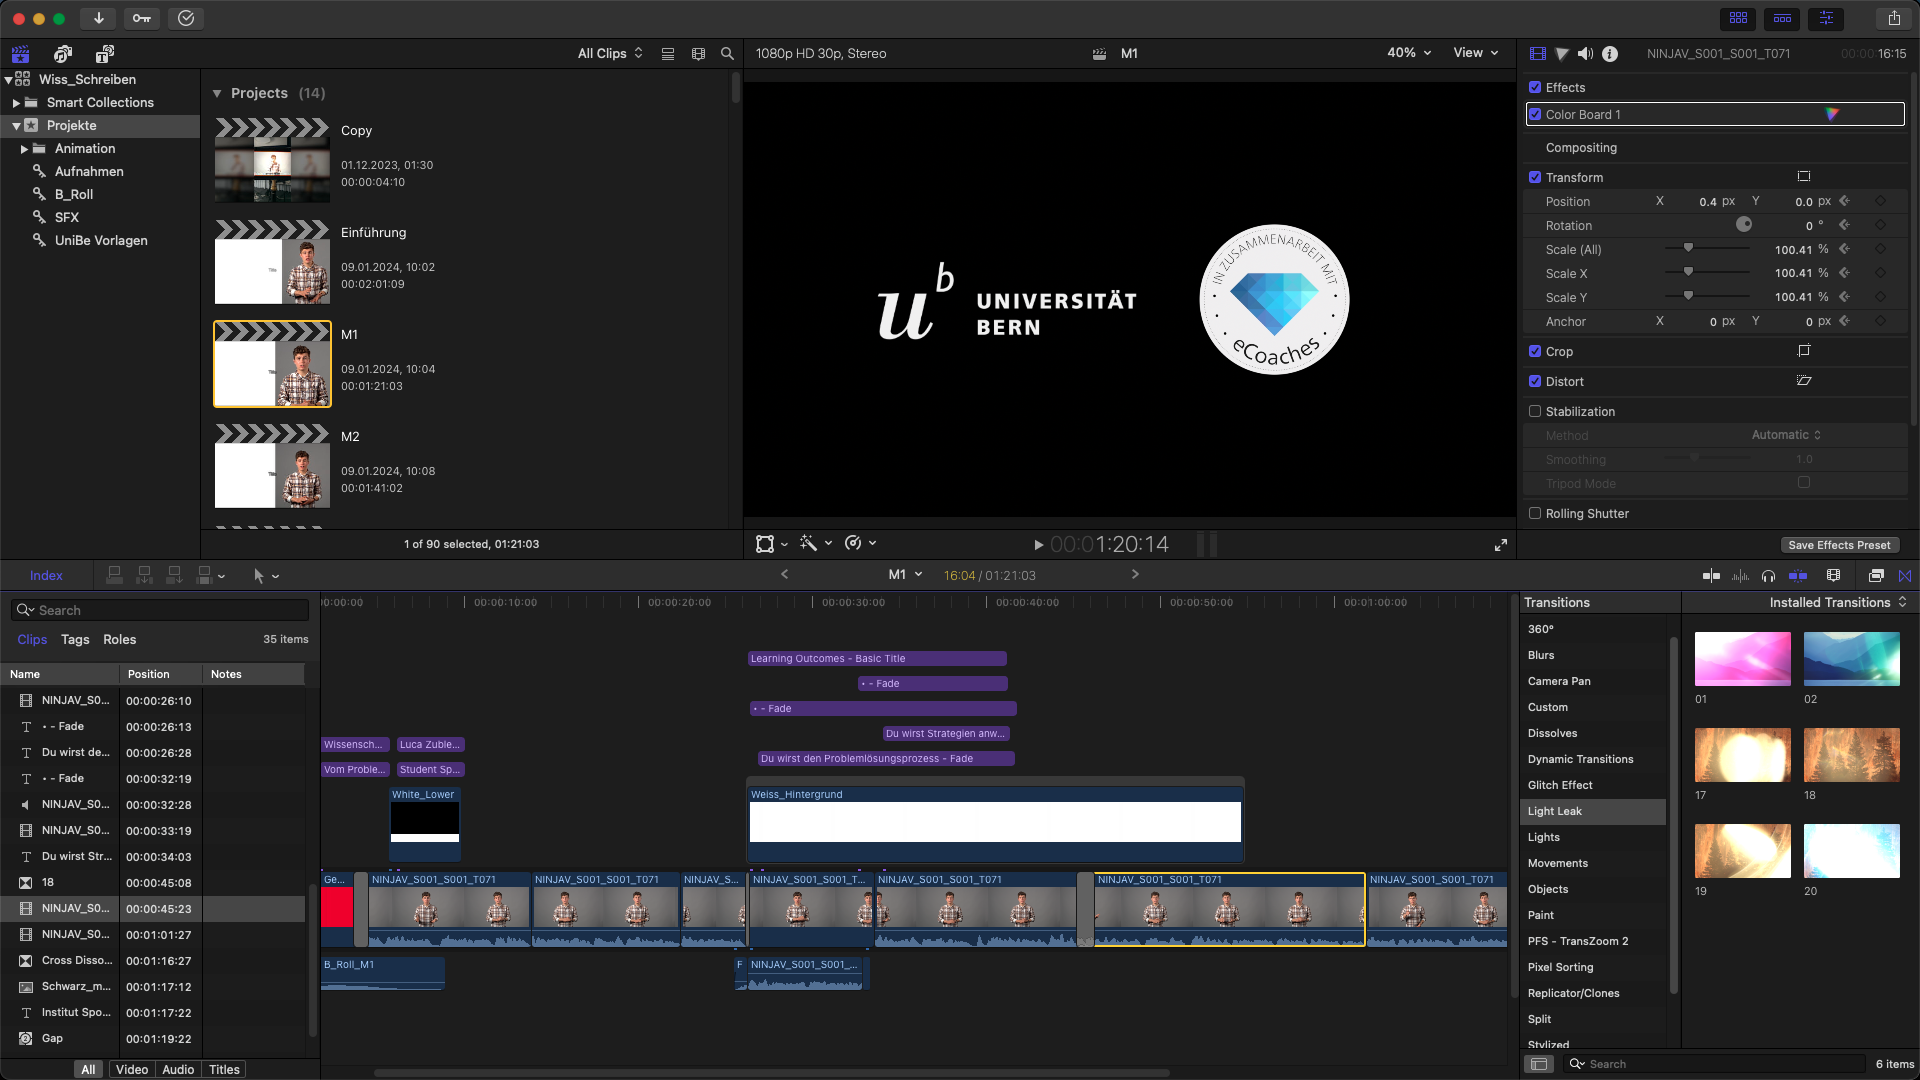Image resolution: width=1920 pixels, height=1080 pixels.
Task: Select the Audio filter tab
Action: (x=178, y=1069)
